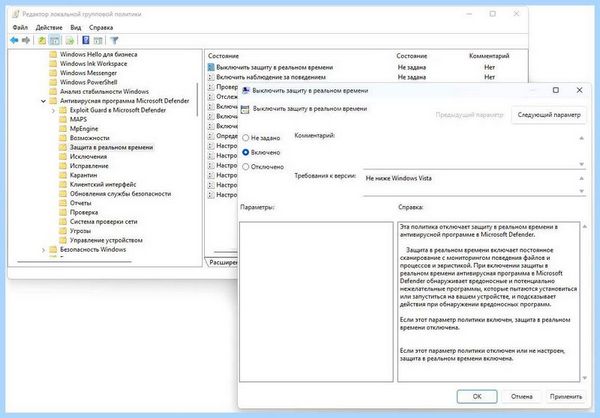Open the Вид menu
The height and width of the screenshot is (418, 600).
pos(76,28)
